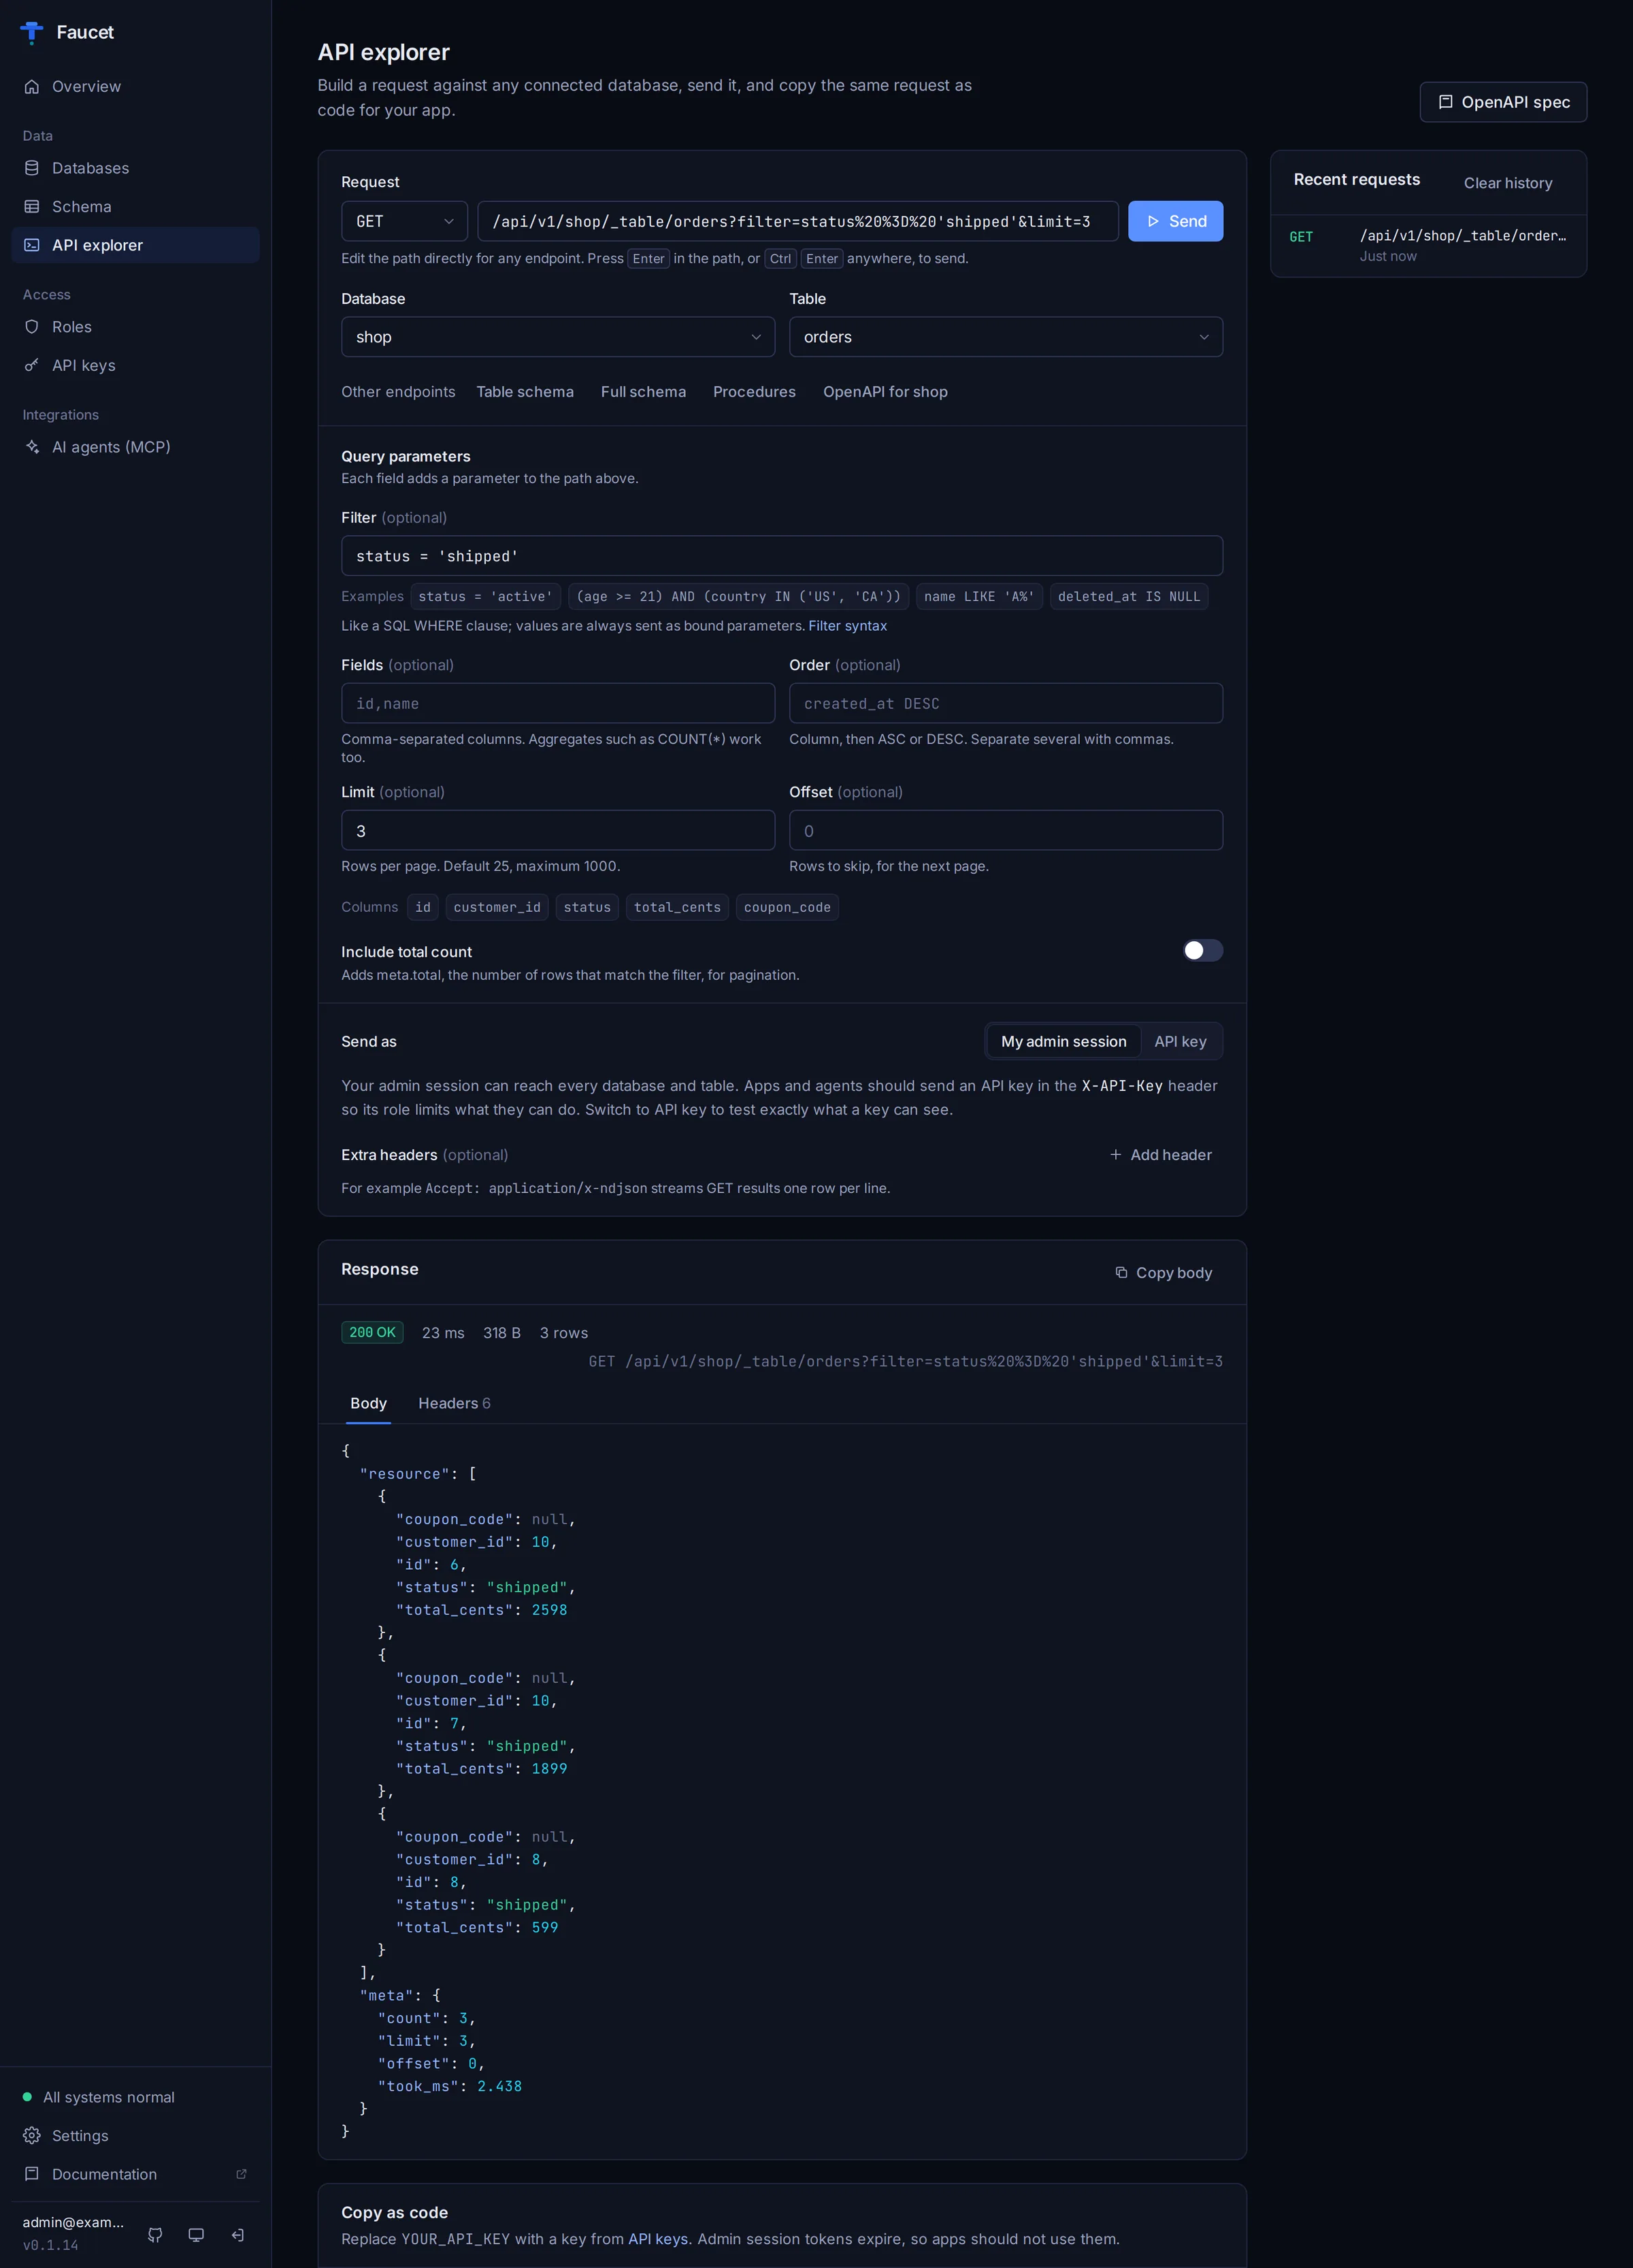Click the Limit input showing 3
Viewport: 1633px width, 2268px height.
(x=558, y=830)
